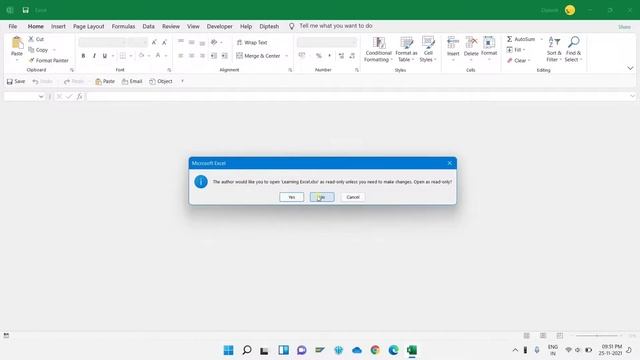The width and height of the screenshot is (640, 360).
Task: Open the File tab
Action: point(13,26)
